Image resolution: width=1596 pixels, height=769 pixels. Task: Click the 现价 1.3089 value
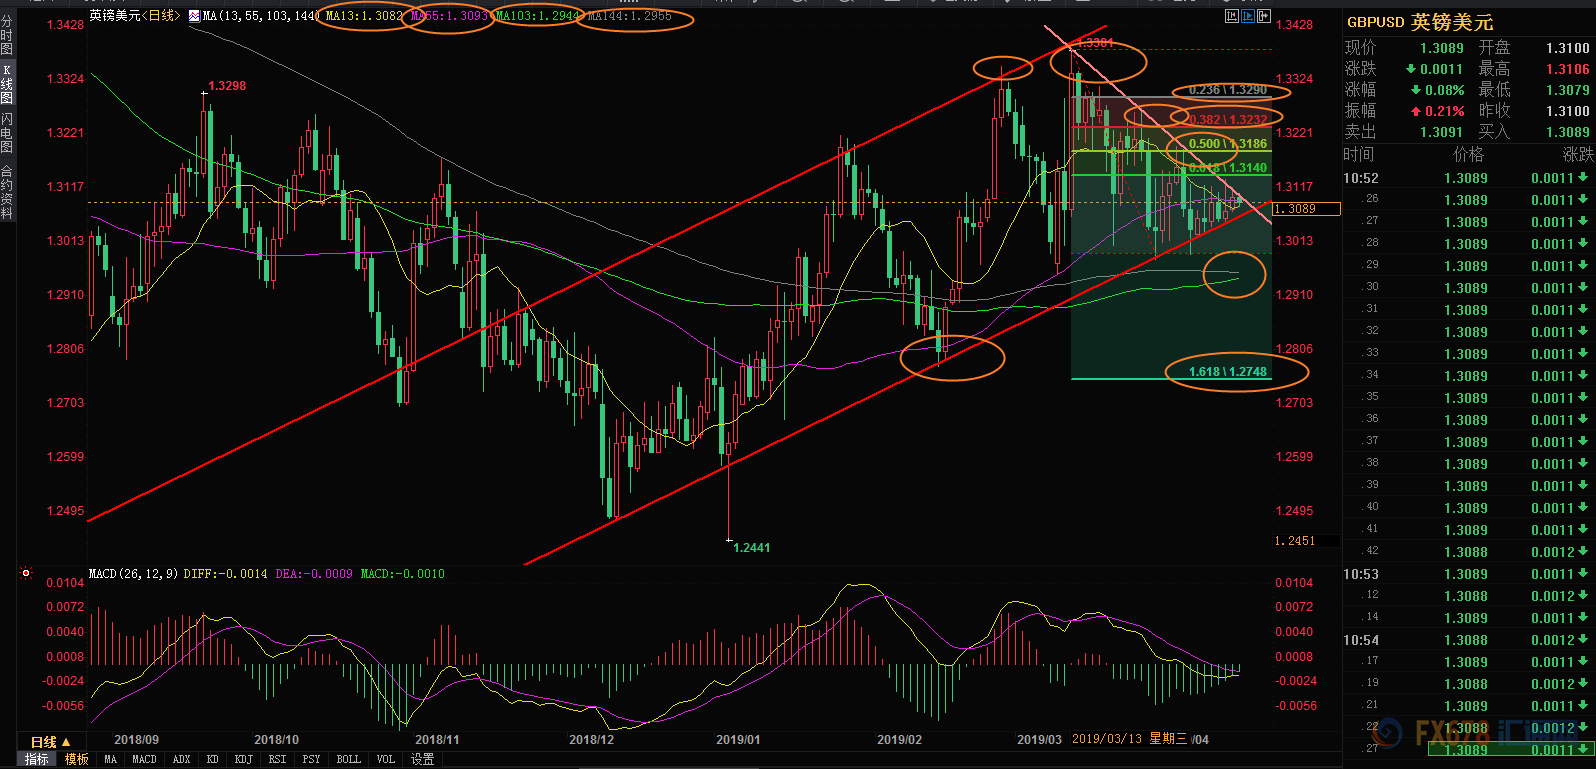1441,48
